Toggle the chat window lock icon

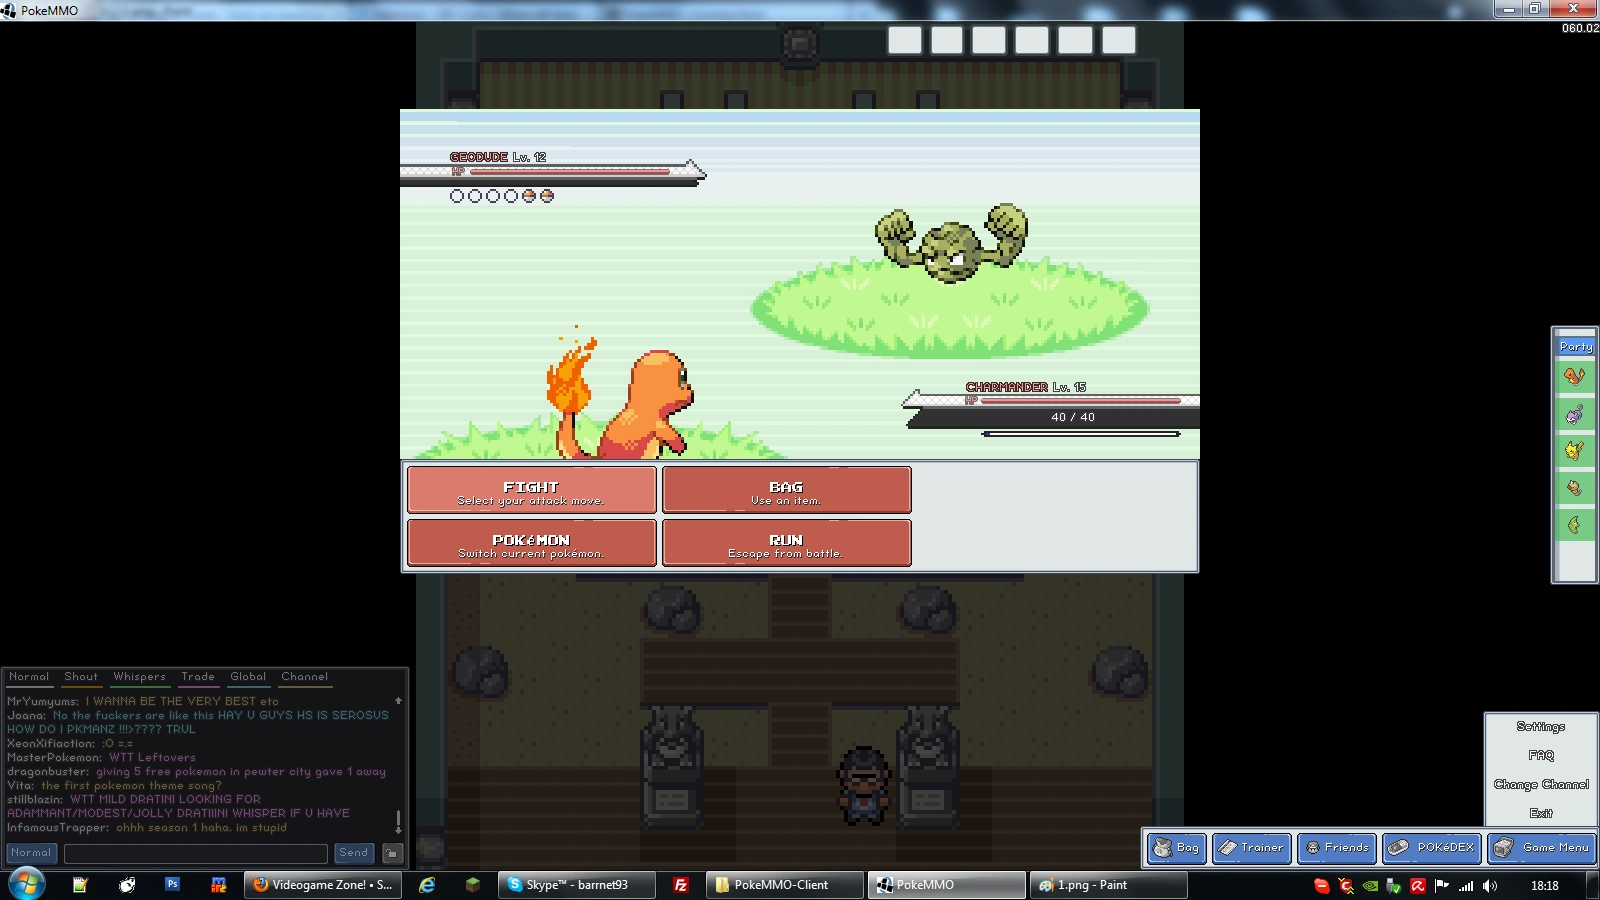tap(393, 853)
